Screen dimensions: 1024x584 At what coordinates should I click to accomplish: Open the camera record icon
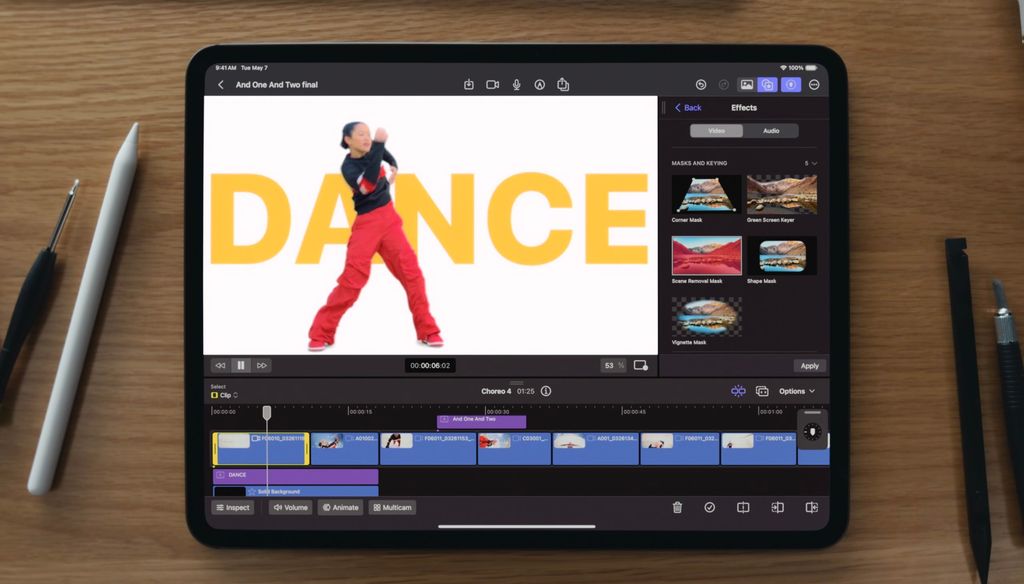[493, 85]
